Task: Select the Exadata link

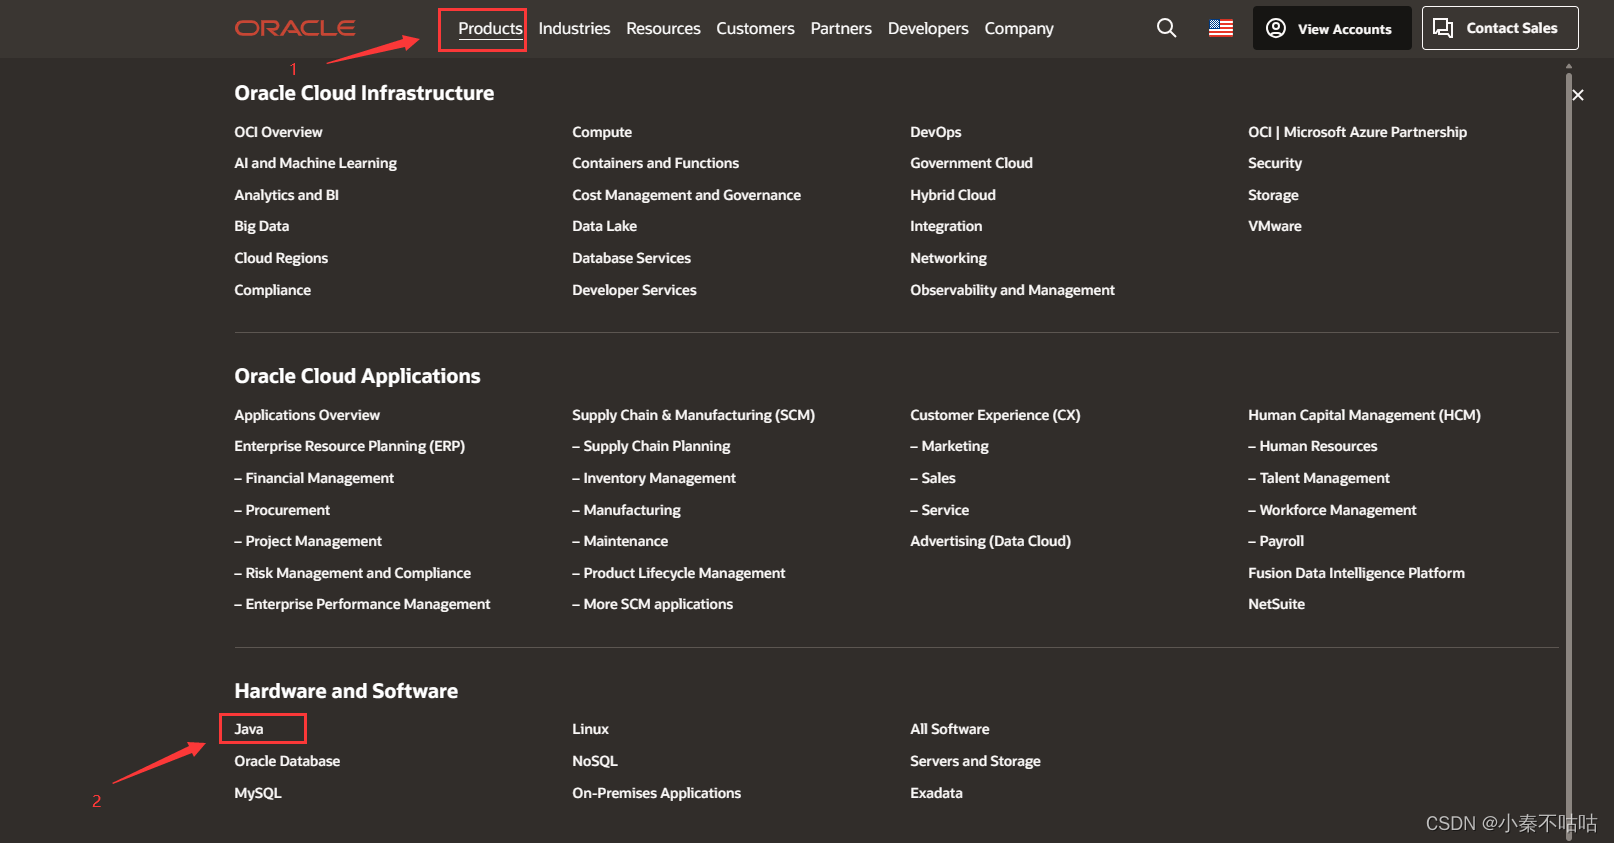Action: pyautogui.click(x=936, y=793)
